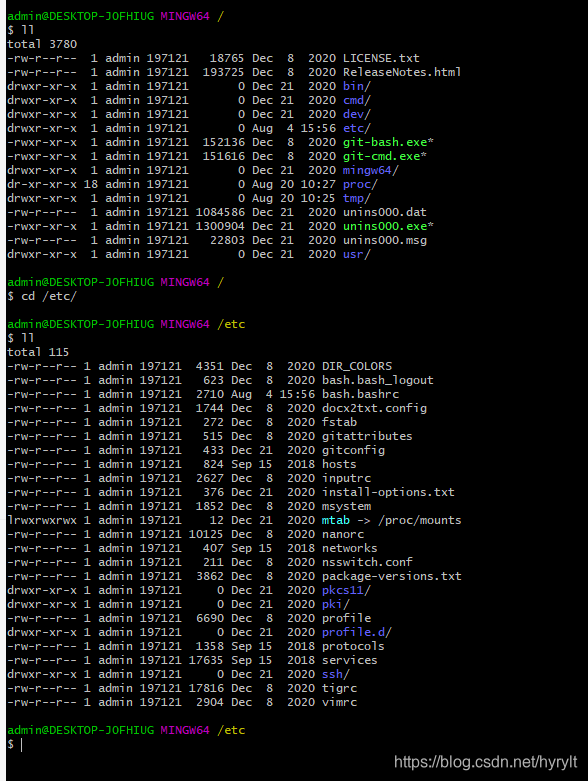Select the vimrc file name

click(339, 702)
